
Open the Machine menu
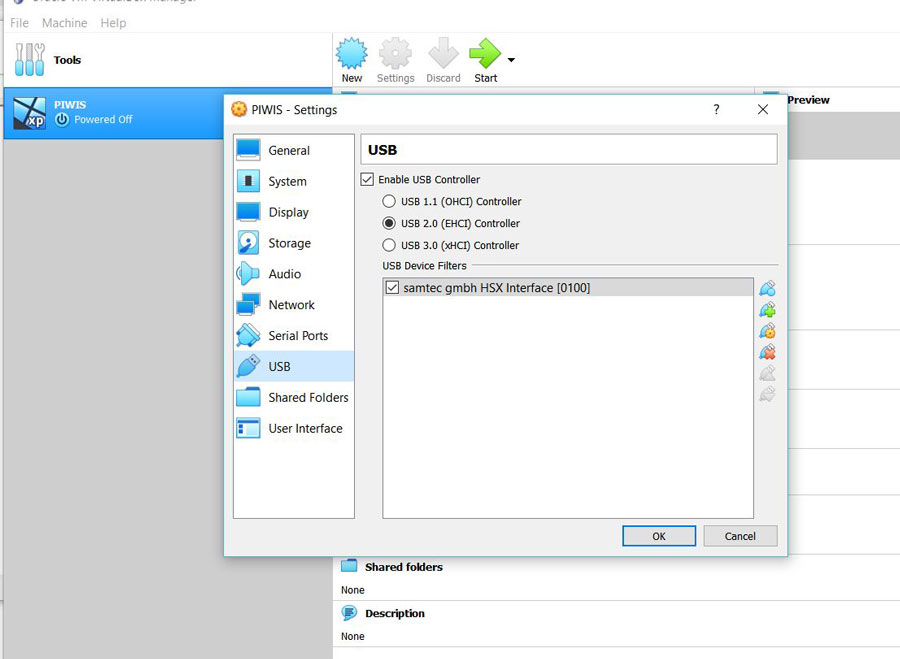pos(64,23)
